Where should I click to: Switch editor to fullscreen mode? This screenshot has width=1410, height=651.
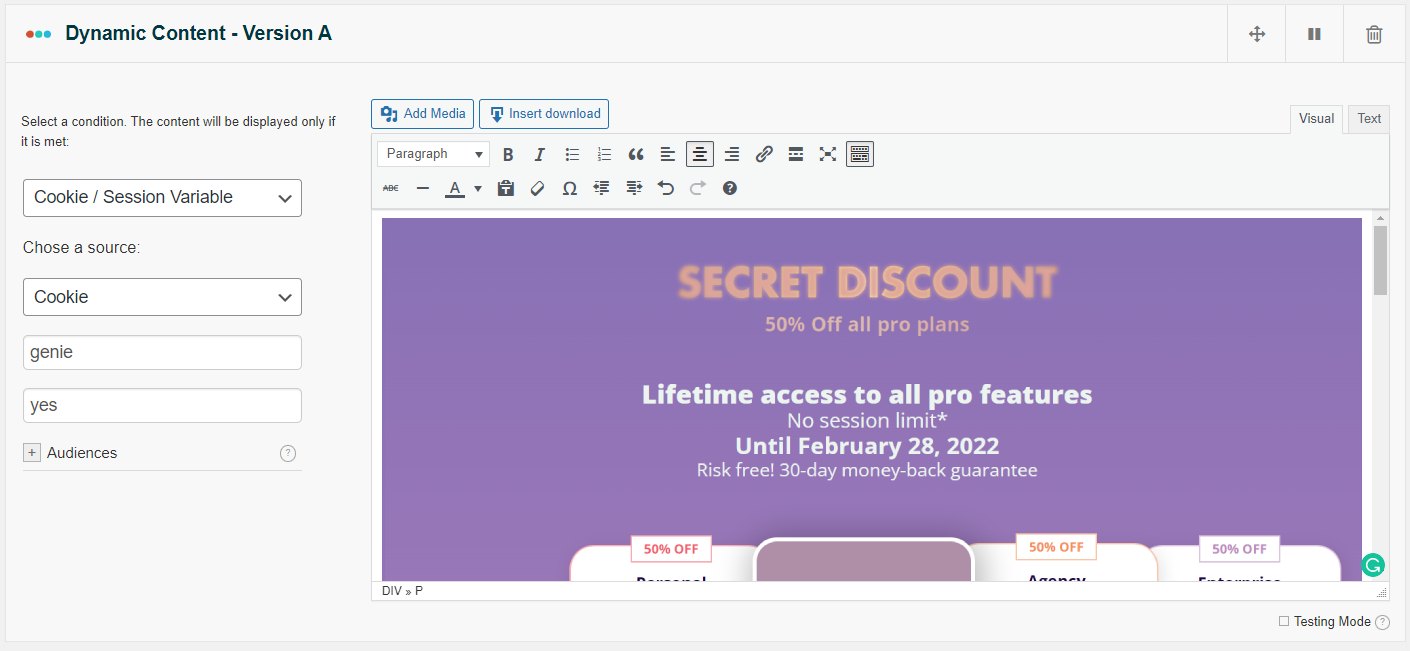pyautogui.click(x=827, y=154)
